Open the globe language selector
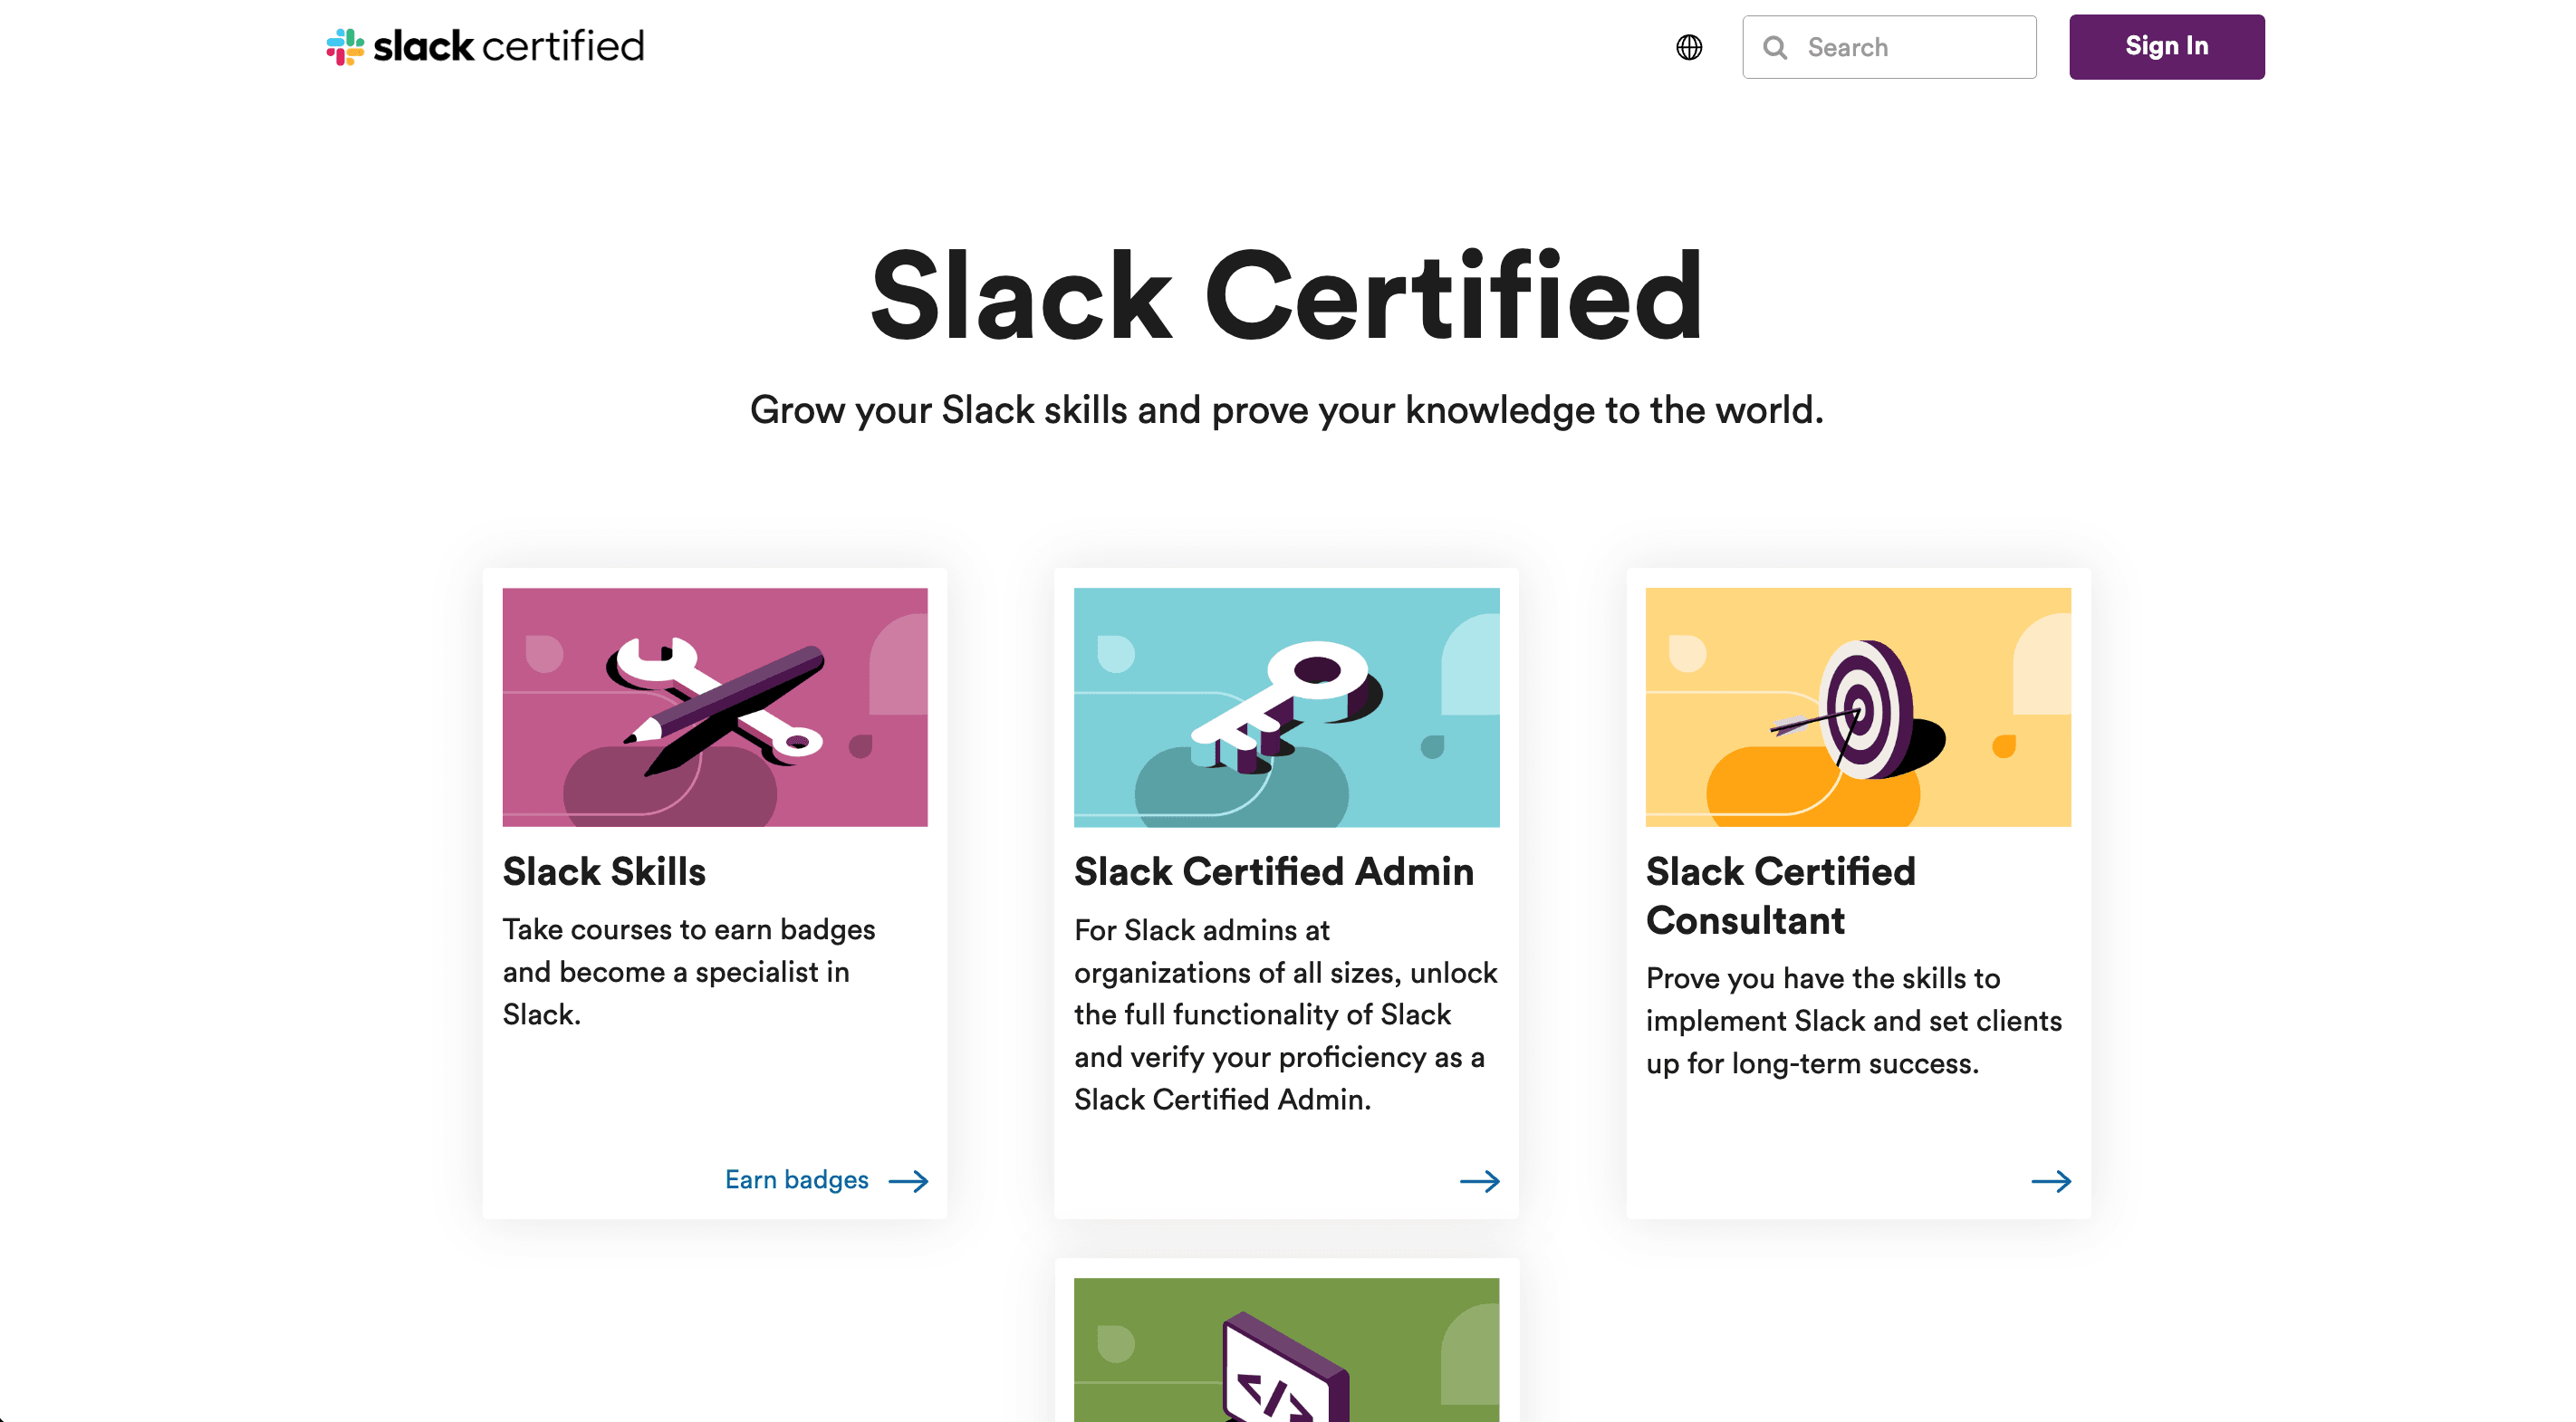This screenshot has width=2576, height=1422. [1689, 47]
